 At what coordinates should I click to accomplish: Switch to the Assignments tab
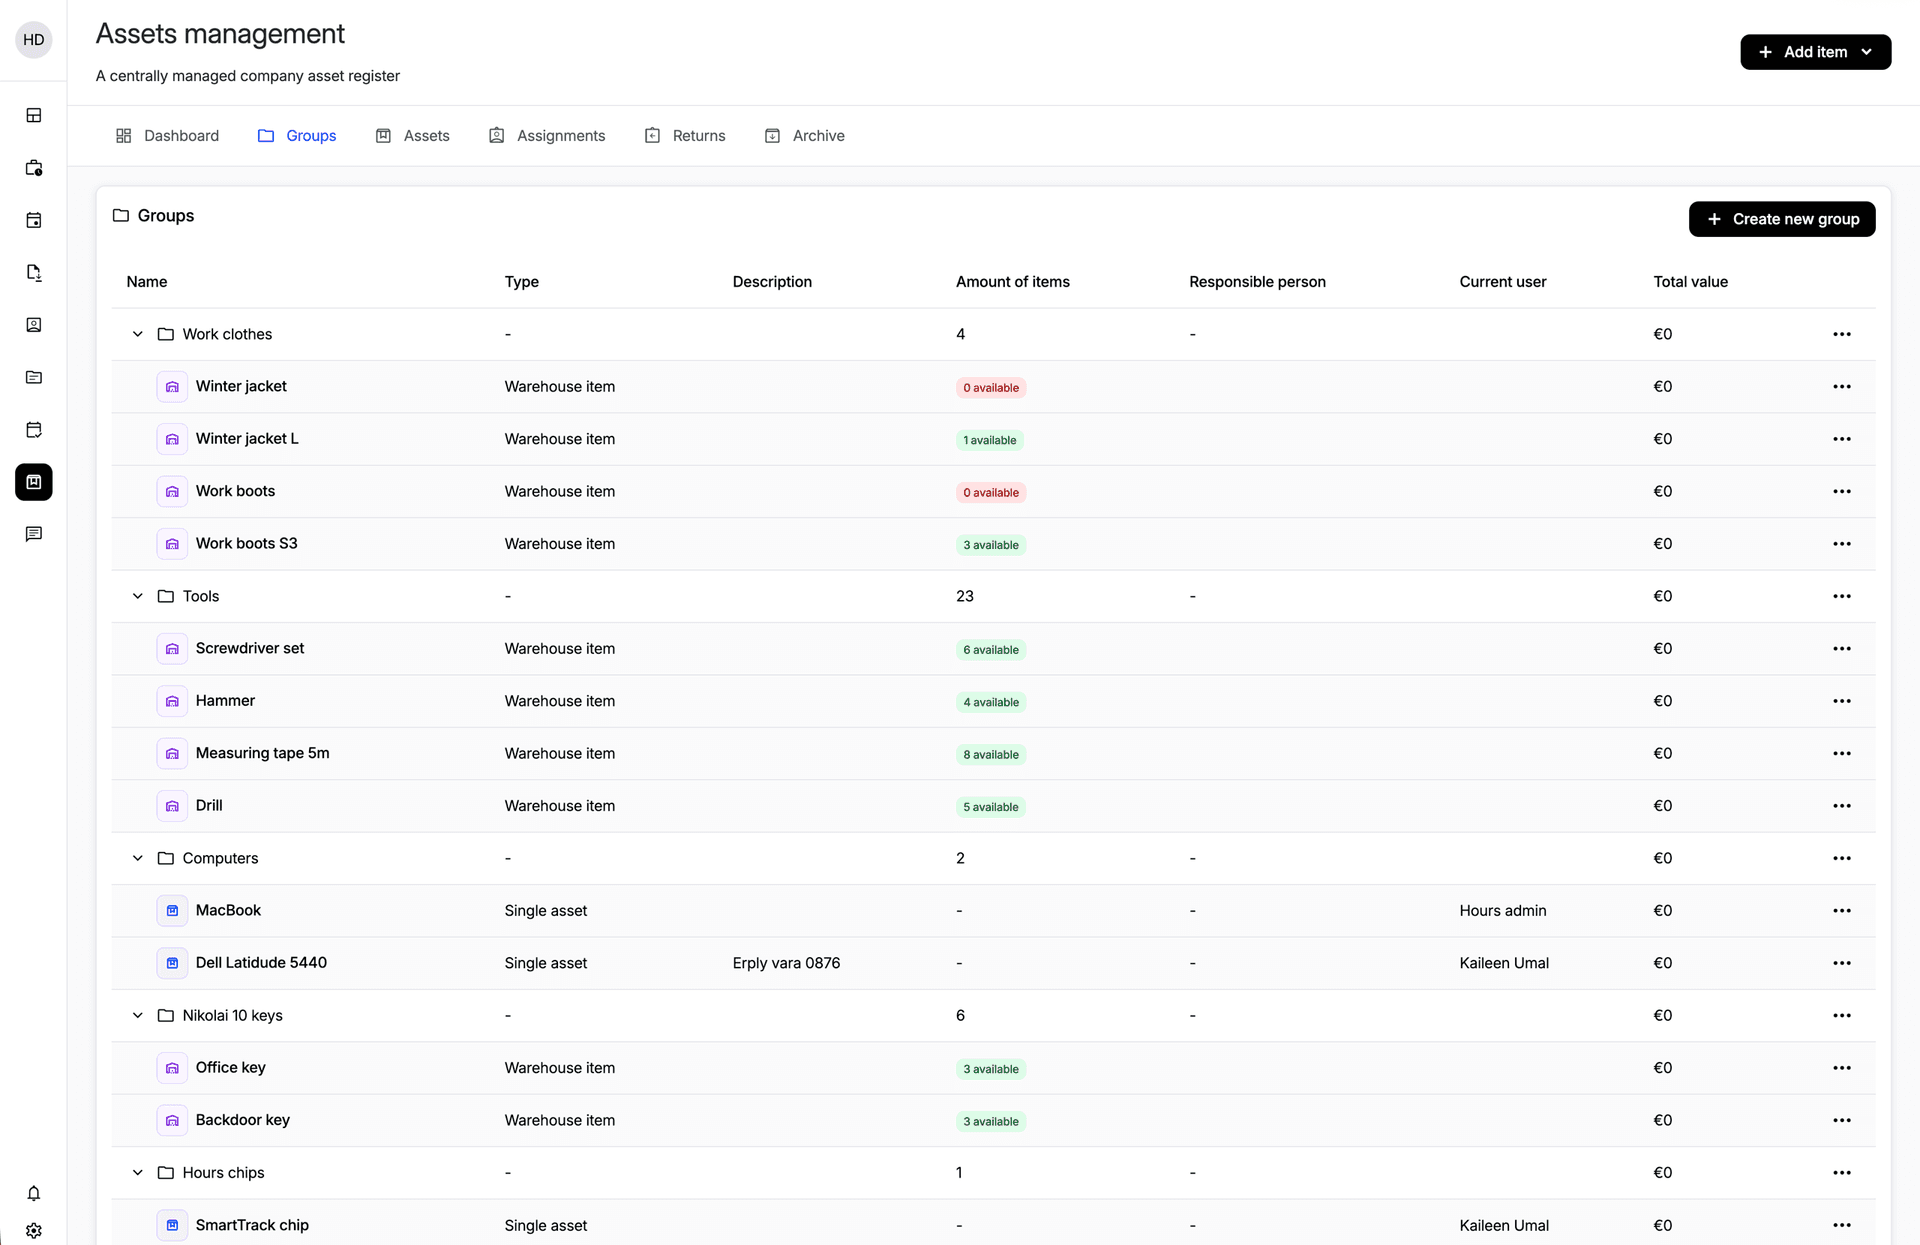click(547, 136)
